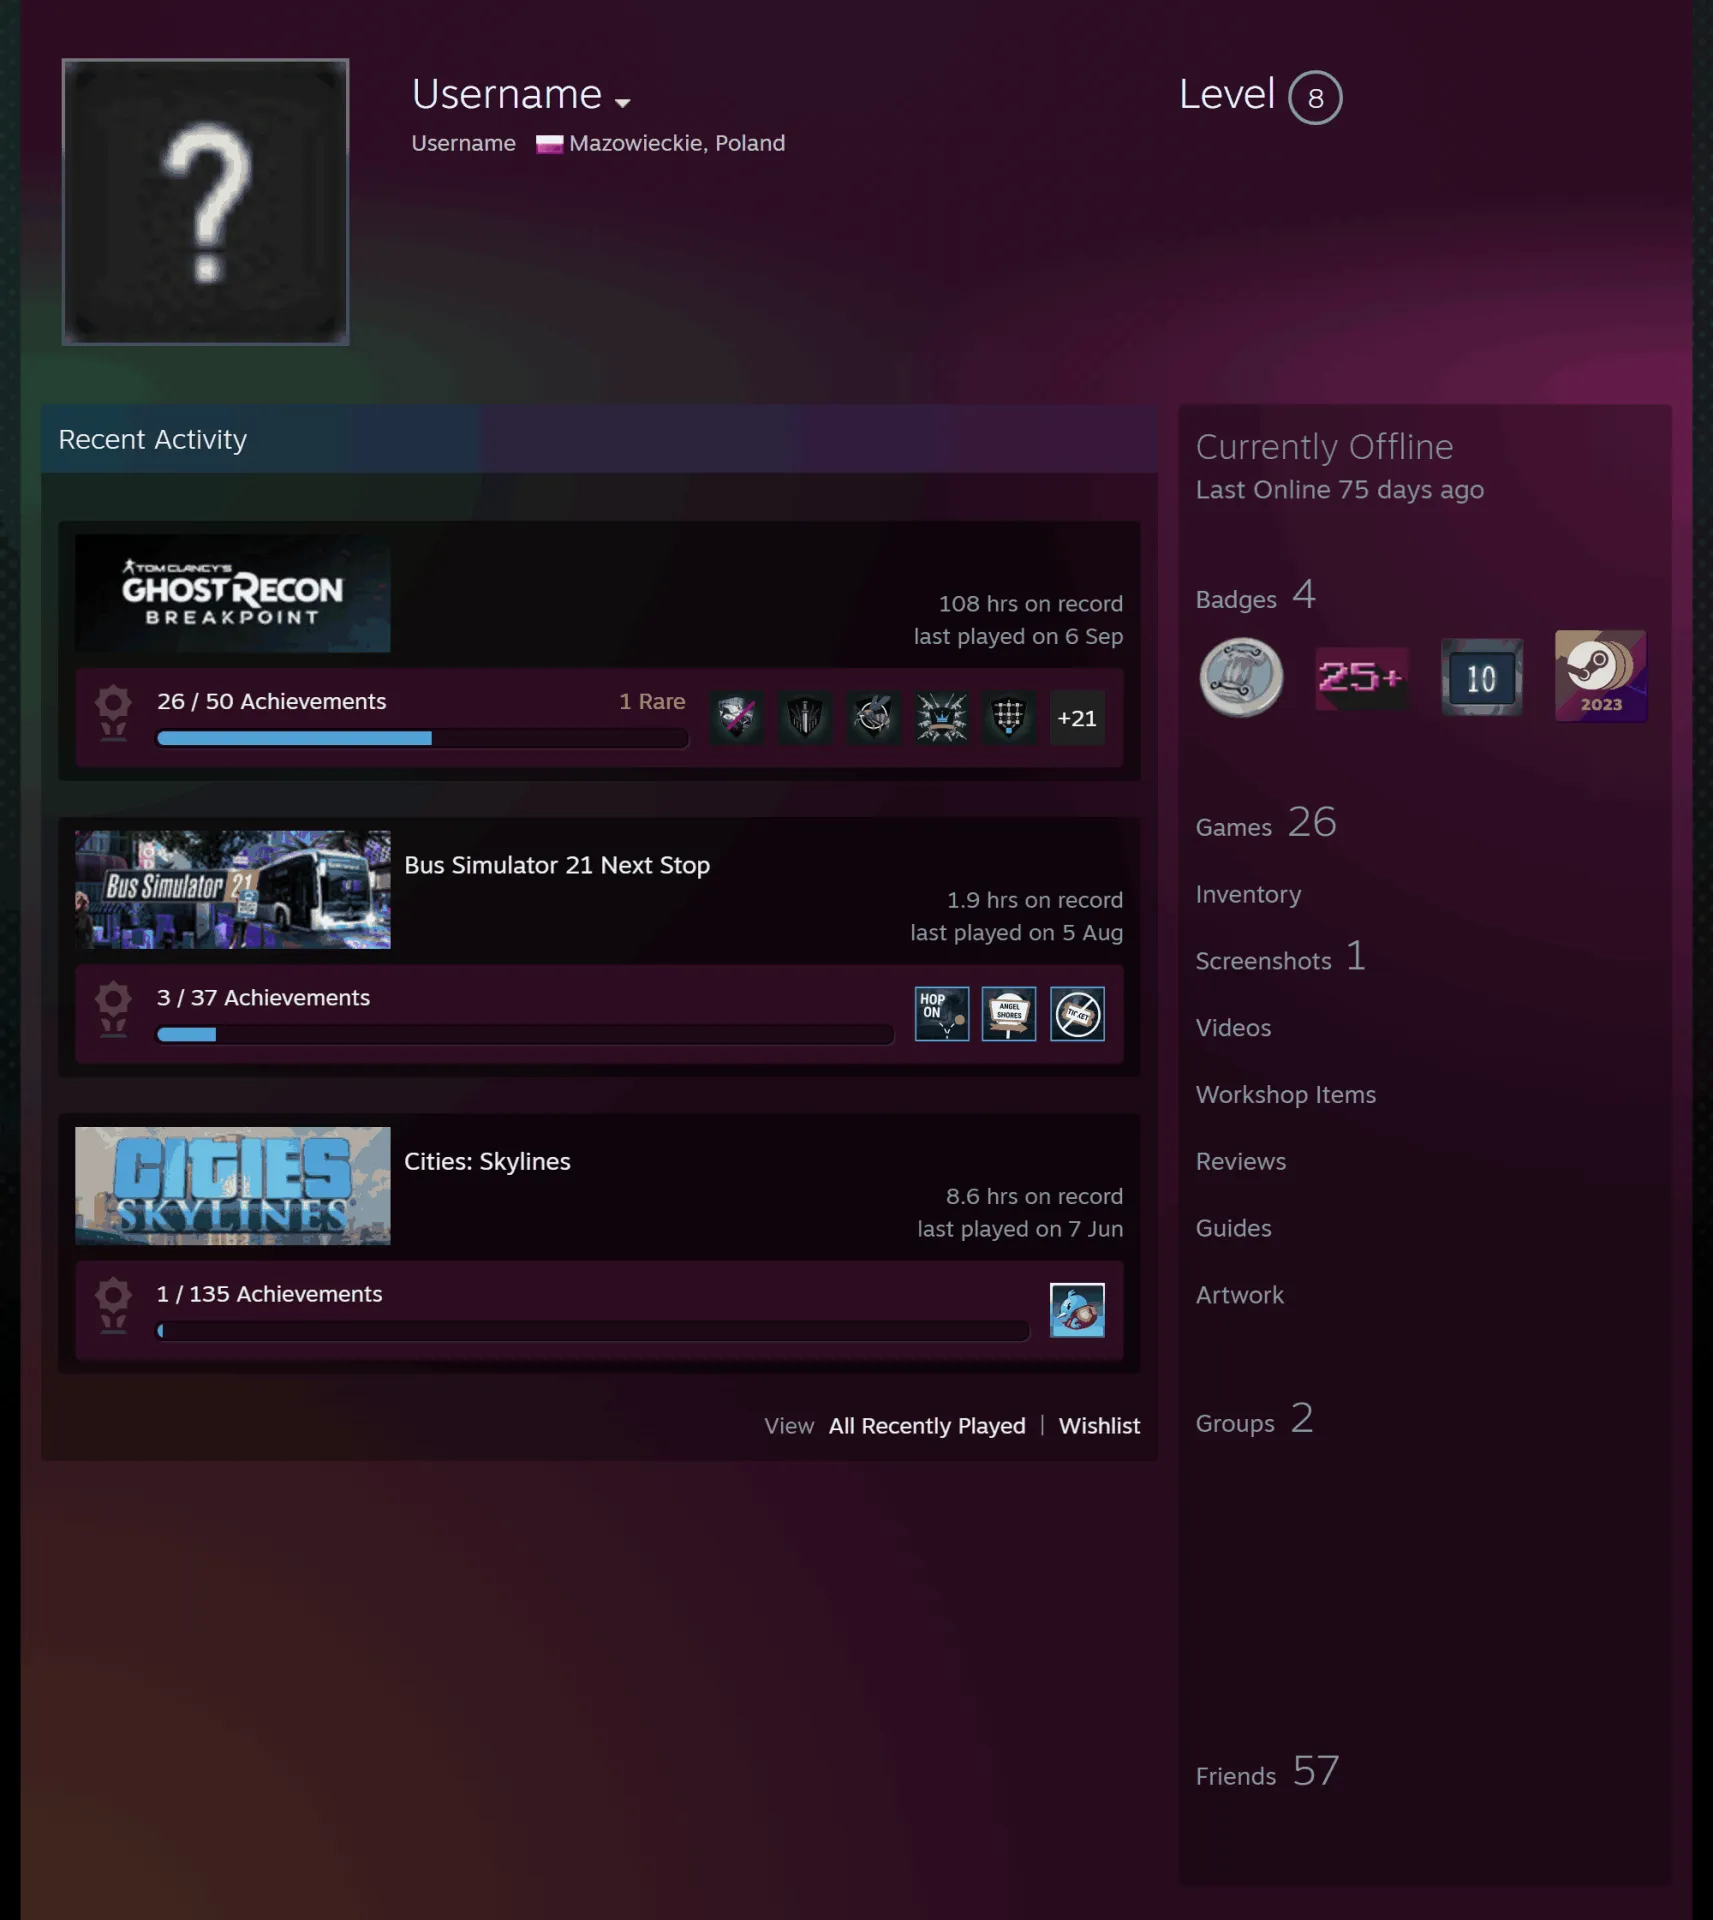Click the fifth Ghost Recon grid-shield achievement icon

click(x=1009, y=717)
